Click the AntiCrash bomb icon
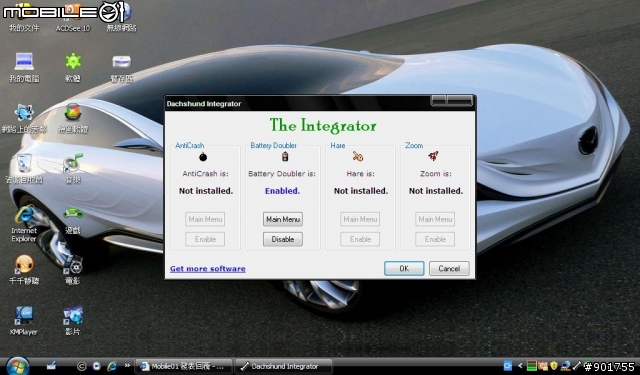The image size is (640, 375). [x=203, y=157]
